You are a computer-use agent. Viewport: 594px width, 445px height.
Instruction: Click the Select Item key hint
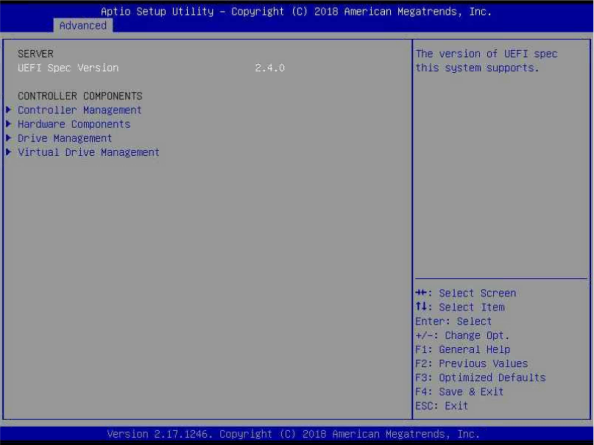pyautogui.click(x=460, y=307)
